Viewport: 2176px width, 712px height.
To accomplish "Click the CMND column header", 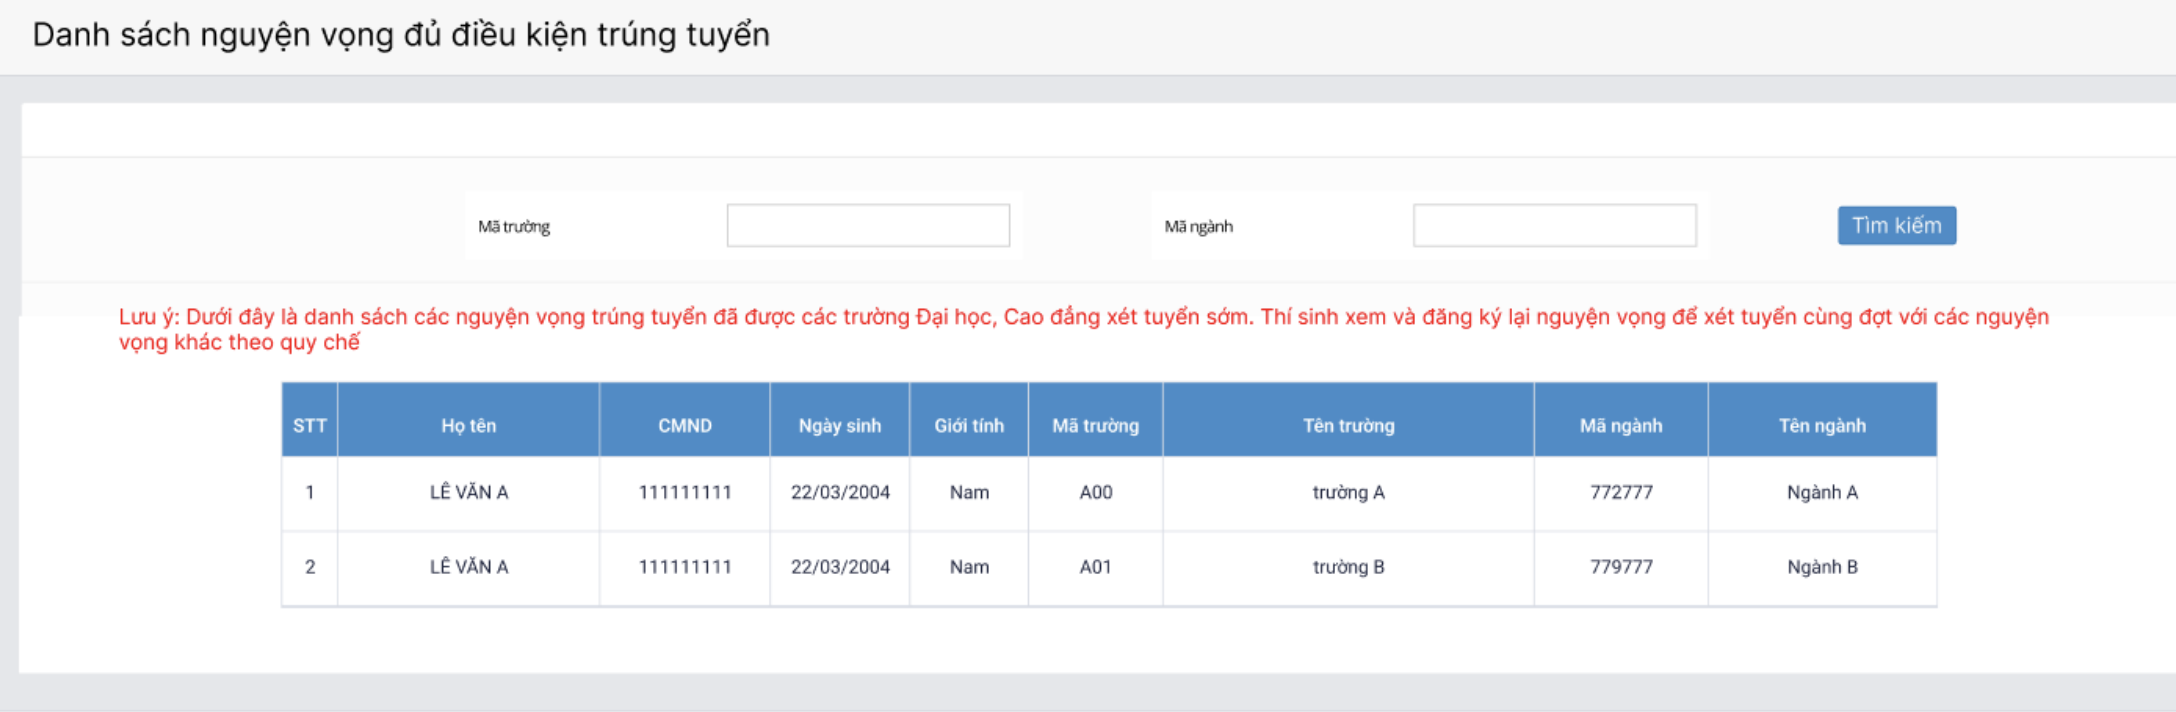I will 685,426.
